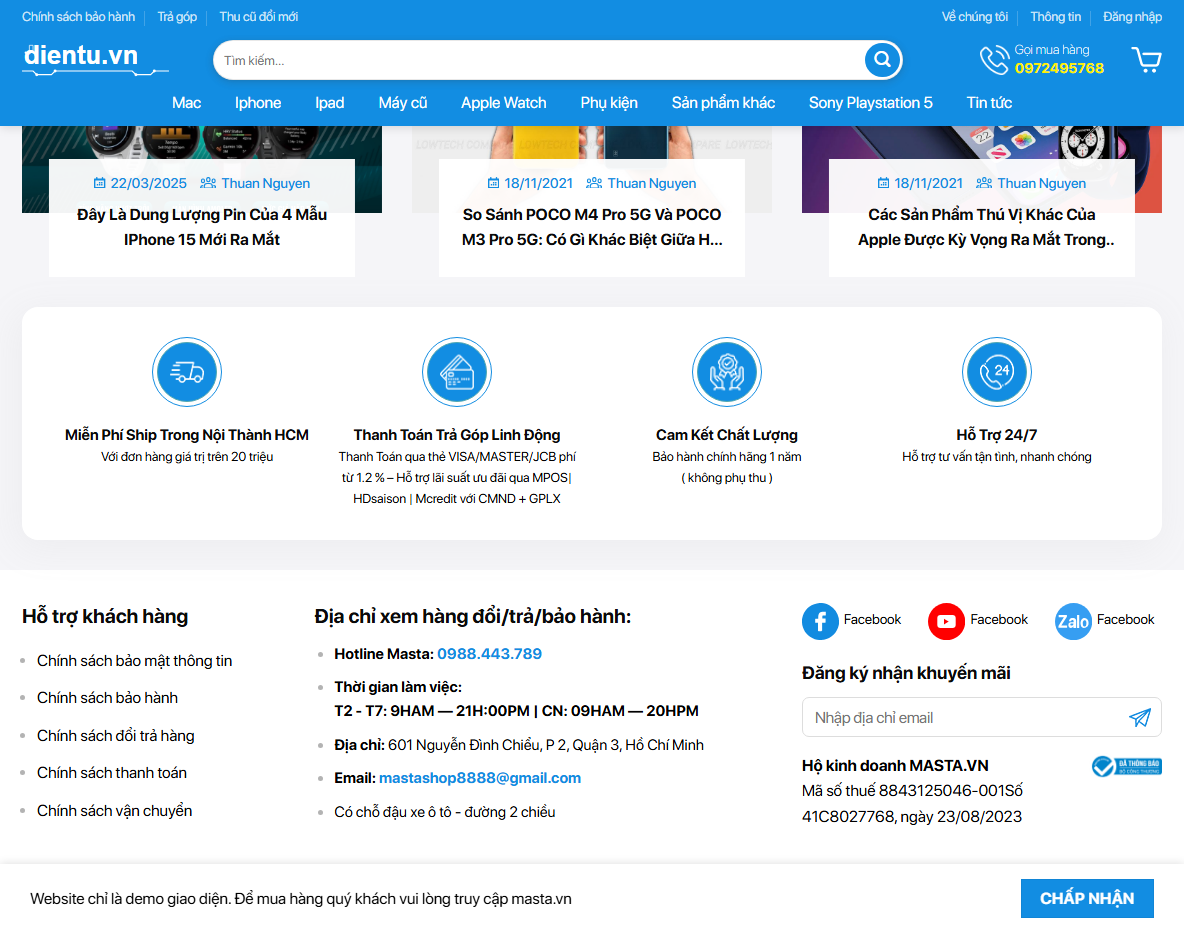Click the free shipping truck icon
Viewport: 1184px width, 933px height.
pos(187,371)
